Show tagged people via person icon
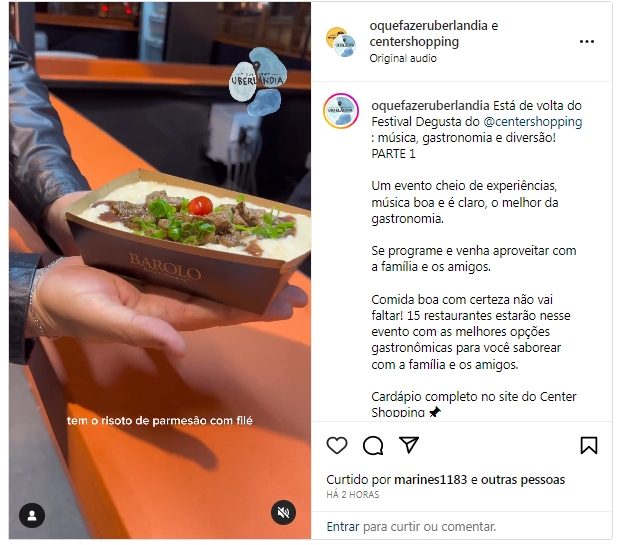 [x=32, y=515]
